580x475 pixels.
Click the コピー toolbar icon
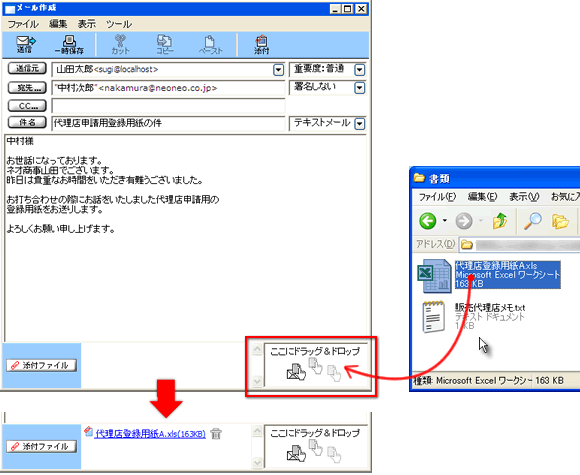click(x=164, y=44)
